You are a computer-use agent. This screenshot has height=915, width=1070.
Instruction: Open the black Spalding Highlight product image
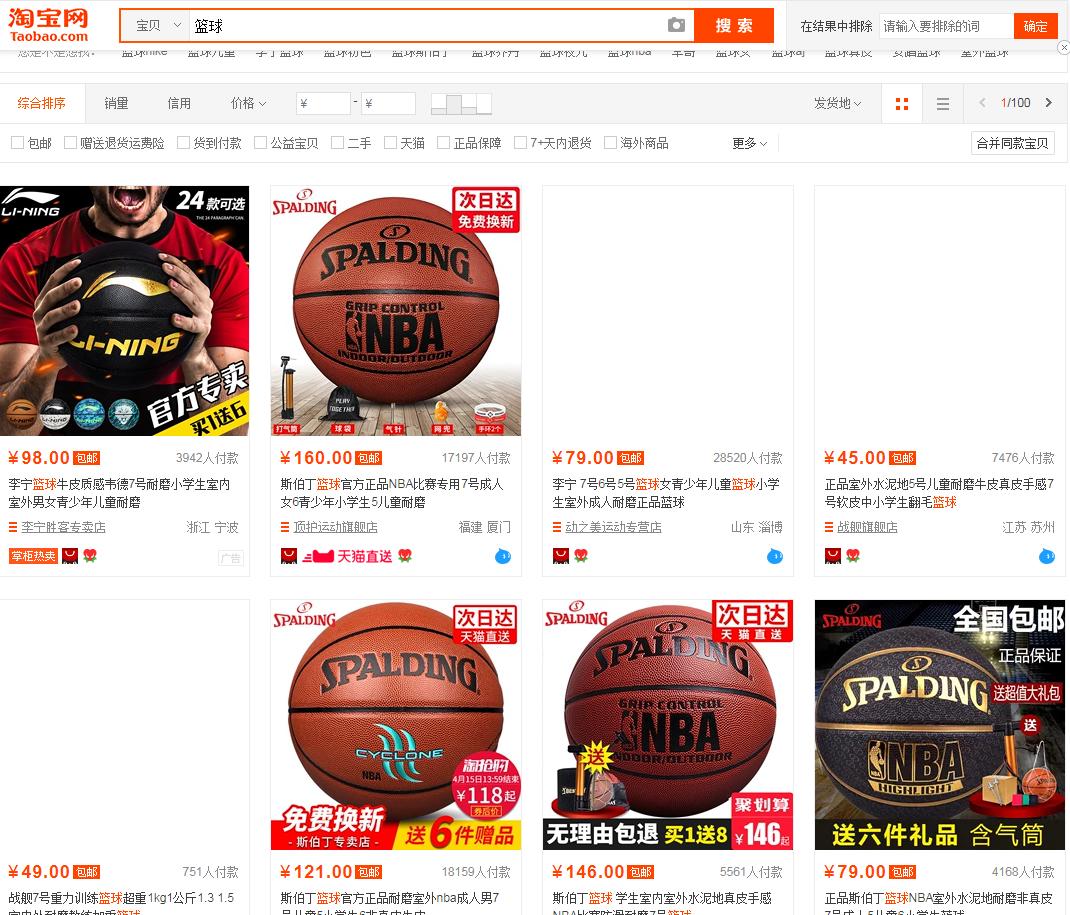click(940, 725)
